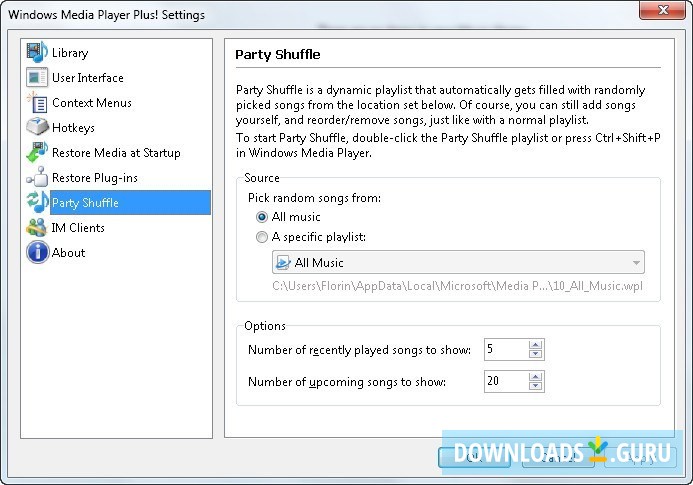Switch to Context Menus settings
Image resolution: width=693 pixels, height=485 pixels.
tap(91, 103)
